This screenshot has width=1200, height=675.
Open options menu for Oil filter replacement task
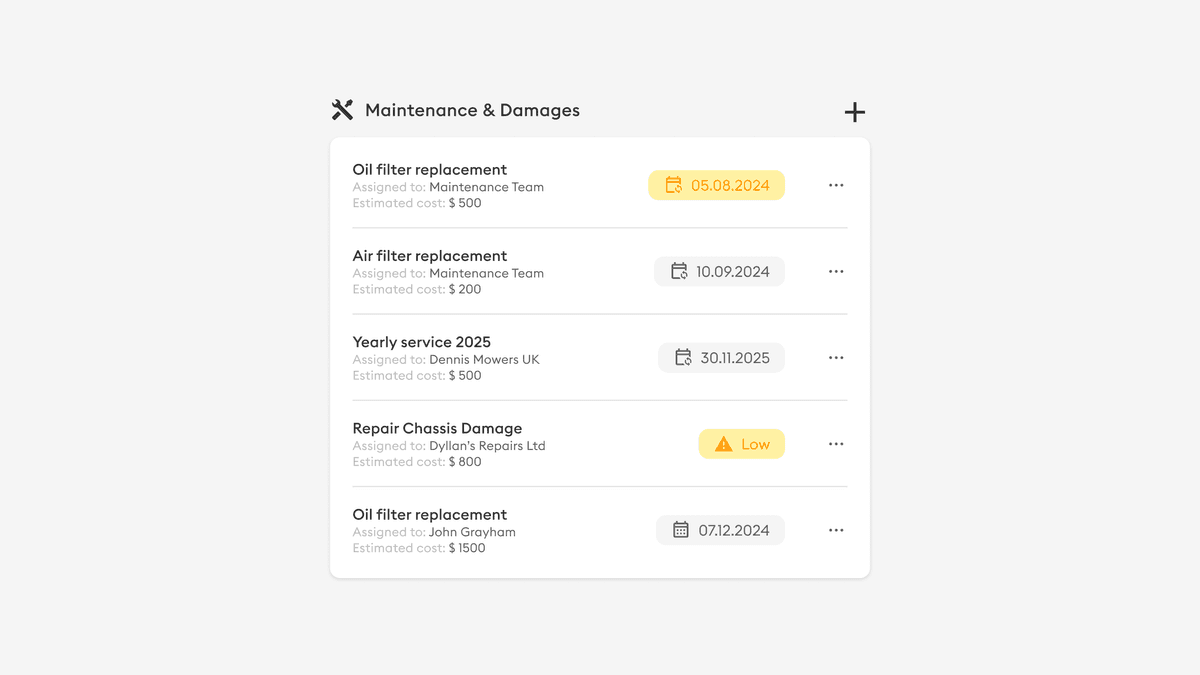836,185
